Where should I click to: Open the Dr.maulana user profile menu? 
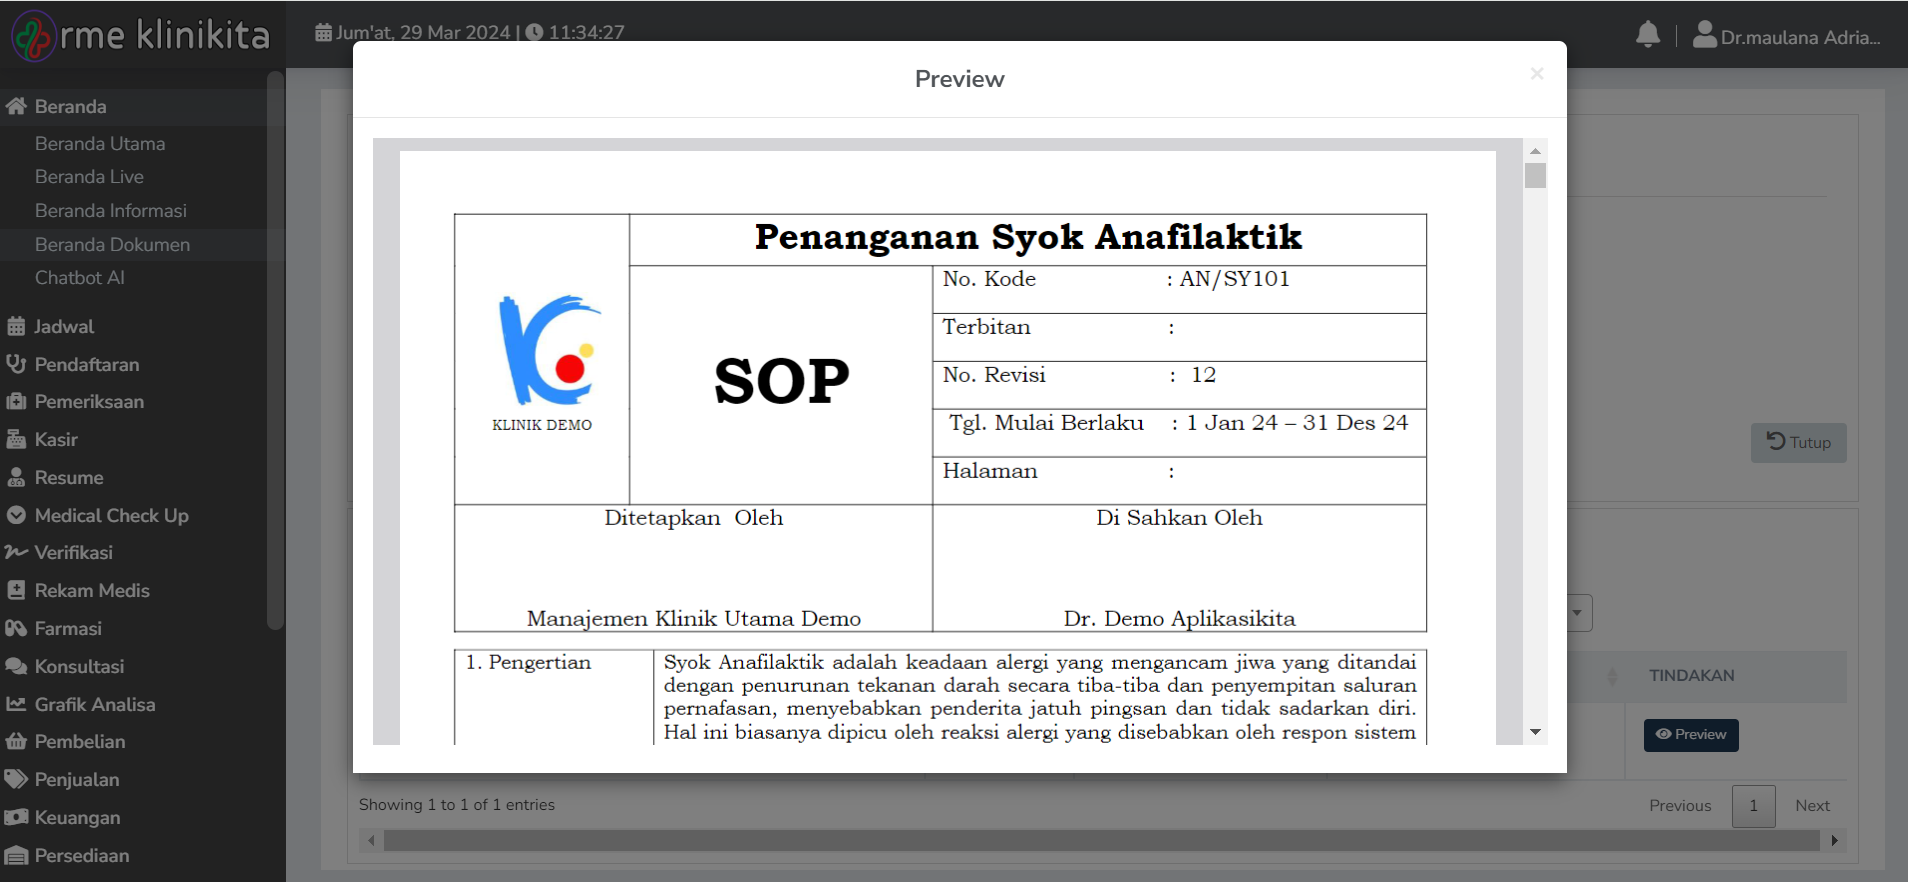point(1786,37)
